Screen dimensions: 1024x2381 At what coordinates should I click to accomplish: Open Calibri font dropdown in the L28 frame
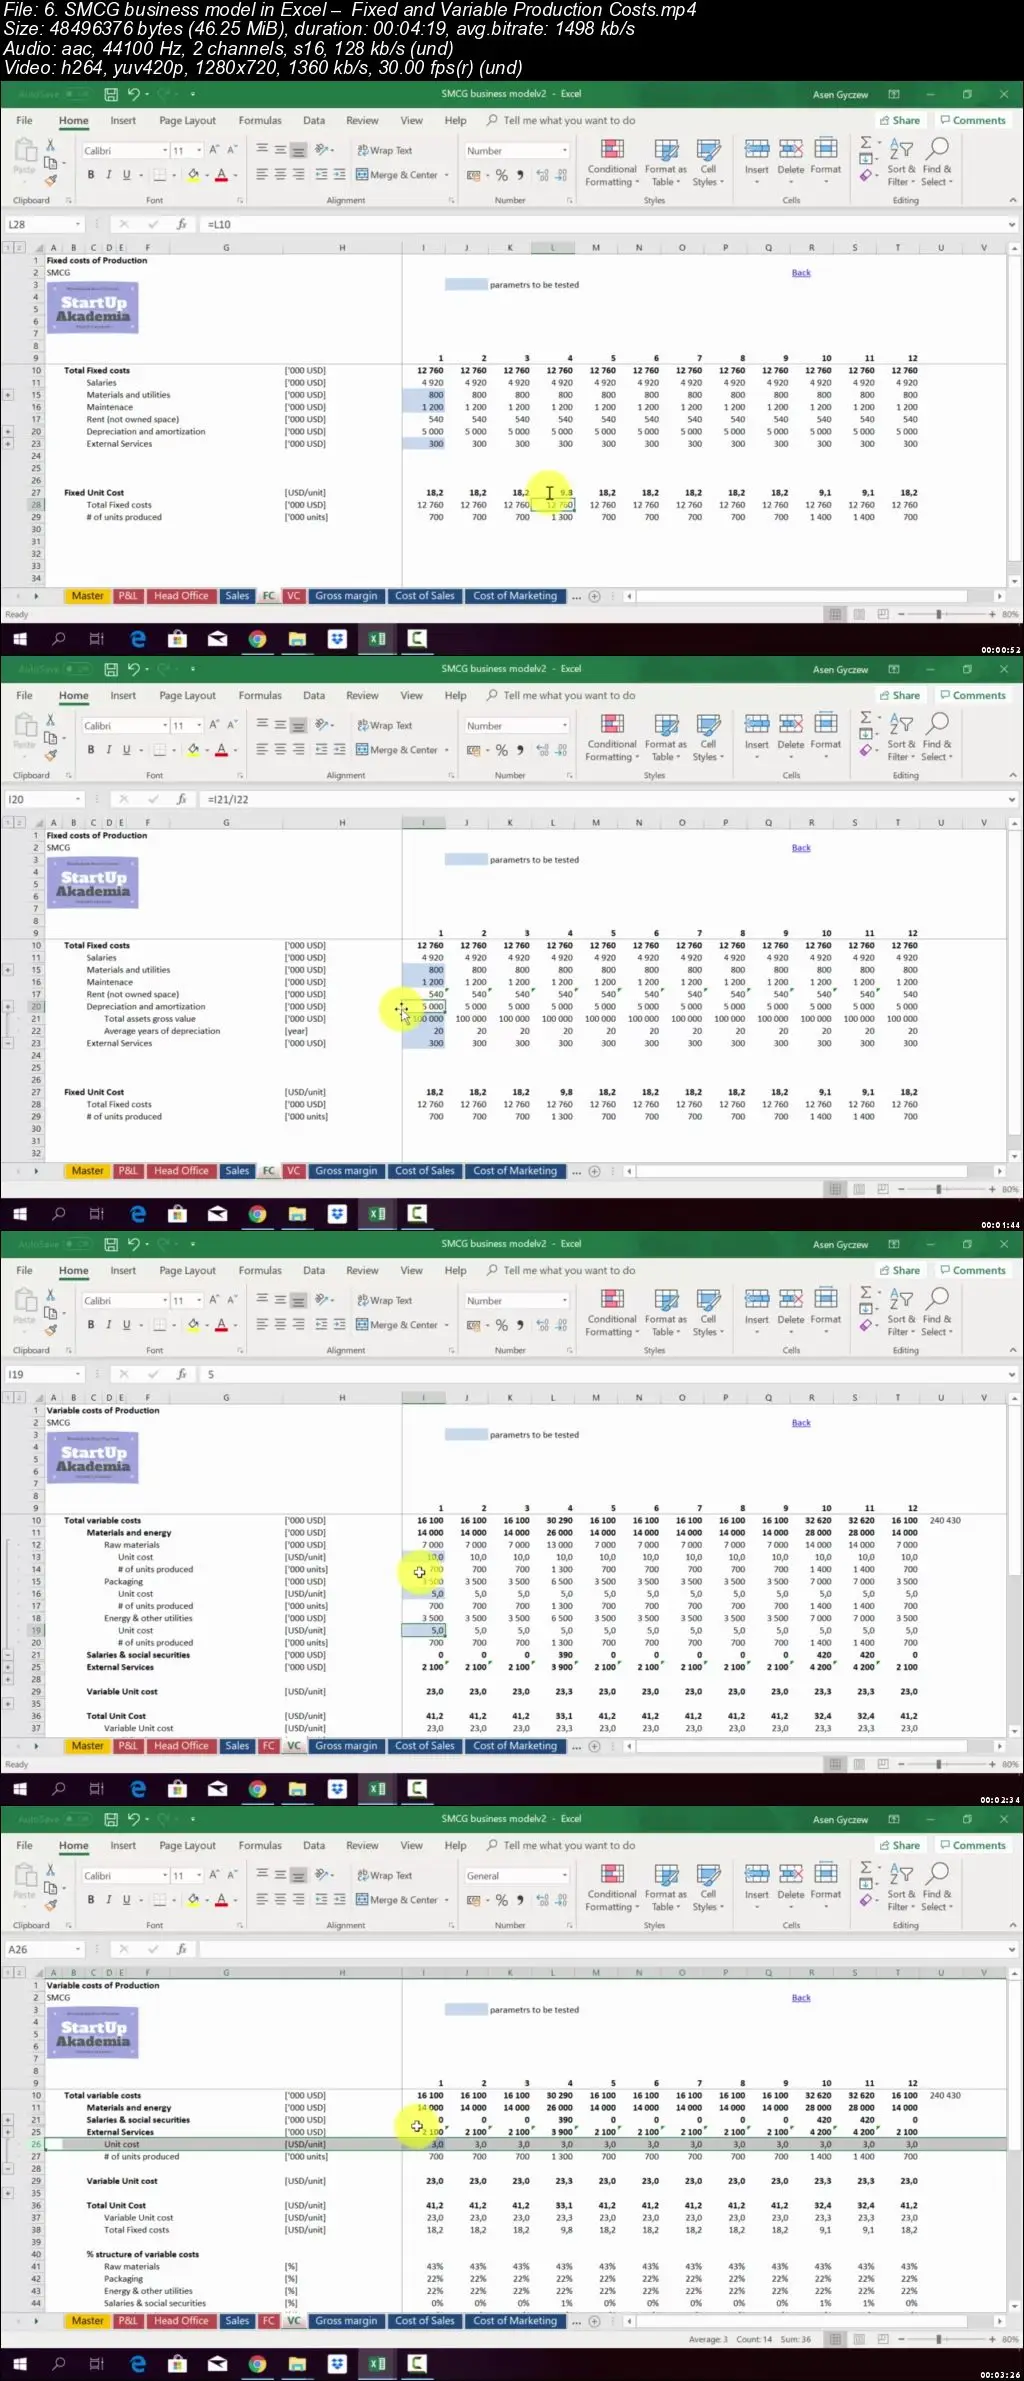click(x=165, y=151)
